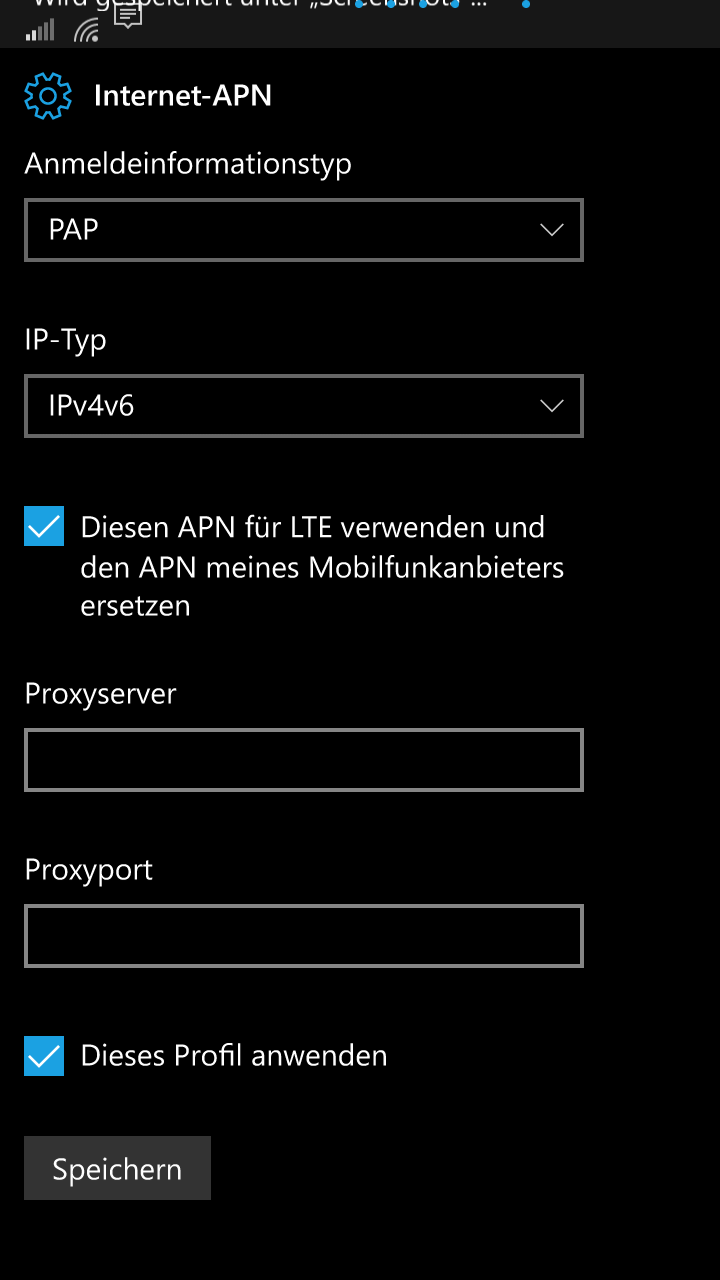Open the Anmeldeinformationstyp dropdown showing PAP
Screen dimensions: 720x1280
(303, 230)
